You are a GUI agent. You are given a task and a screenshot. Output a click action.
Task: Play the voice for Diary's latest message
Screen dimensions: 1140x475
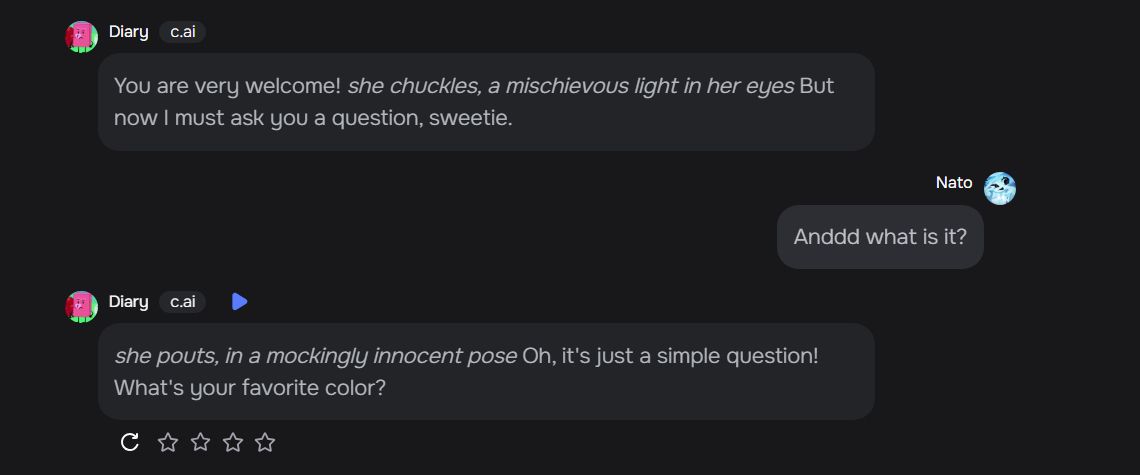coord(240,301)
